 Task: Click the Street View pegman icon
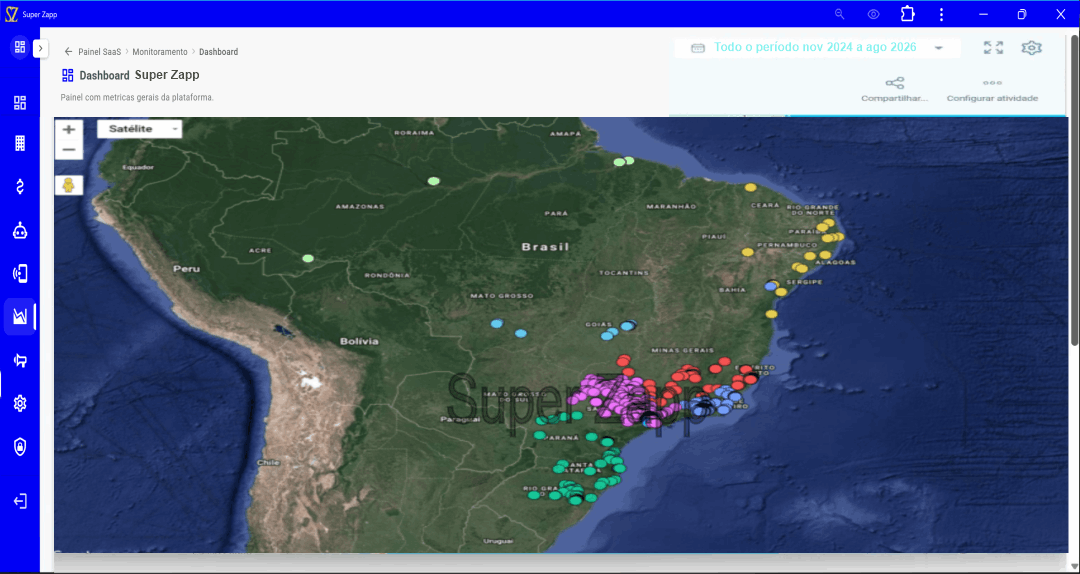69,185
